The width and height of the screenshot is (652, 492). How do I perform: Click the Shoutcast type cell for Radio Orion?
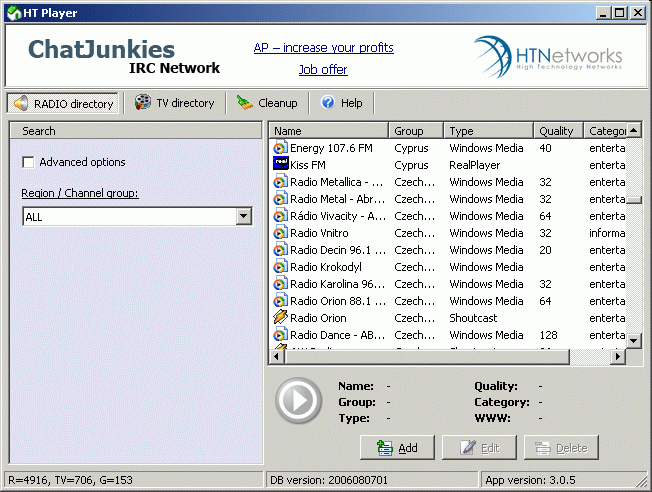click(473, 318)
